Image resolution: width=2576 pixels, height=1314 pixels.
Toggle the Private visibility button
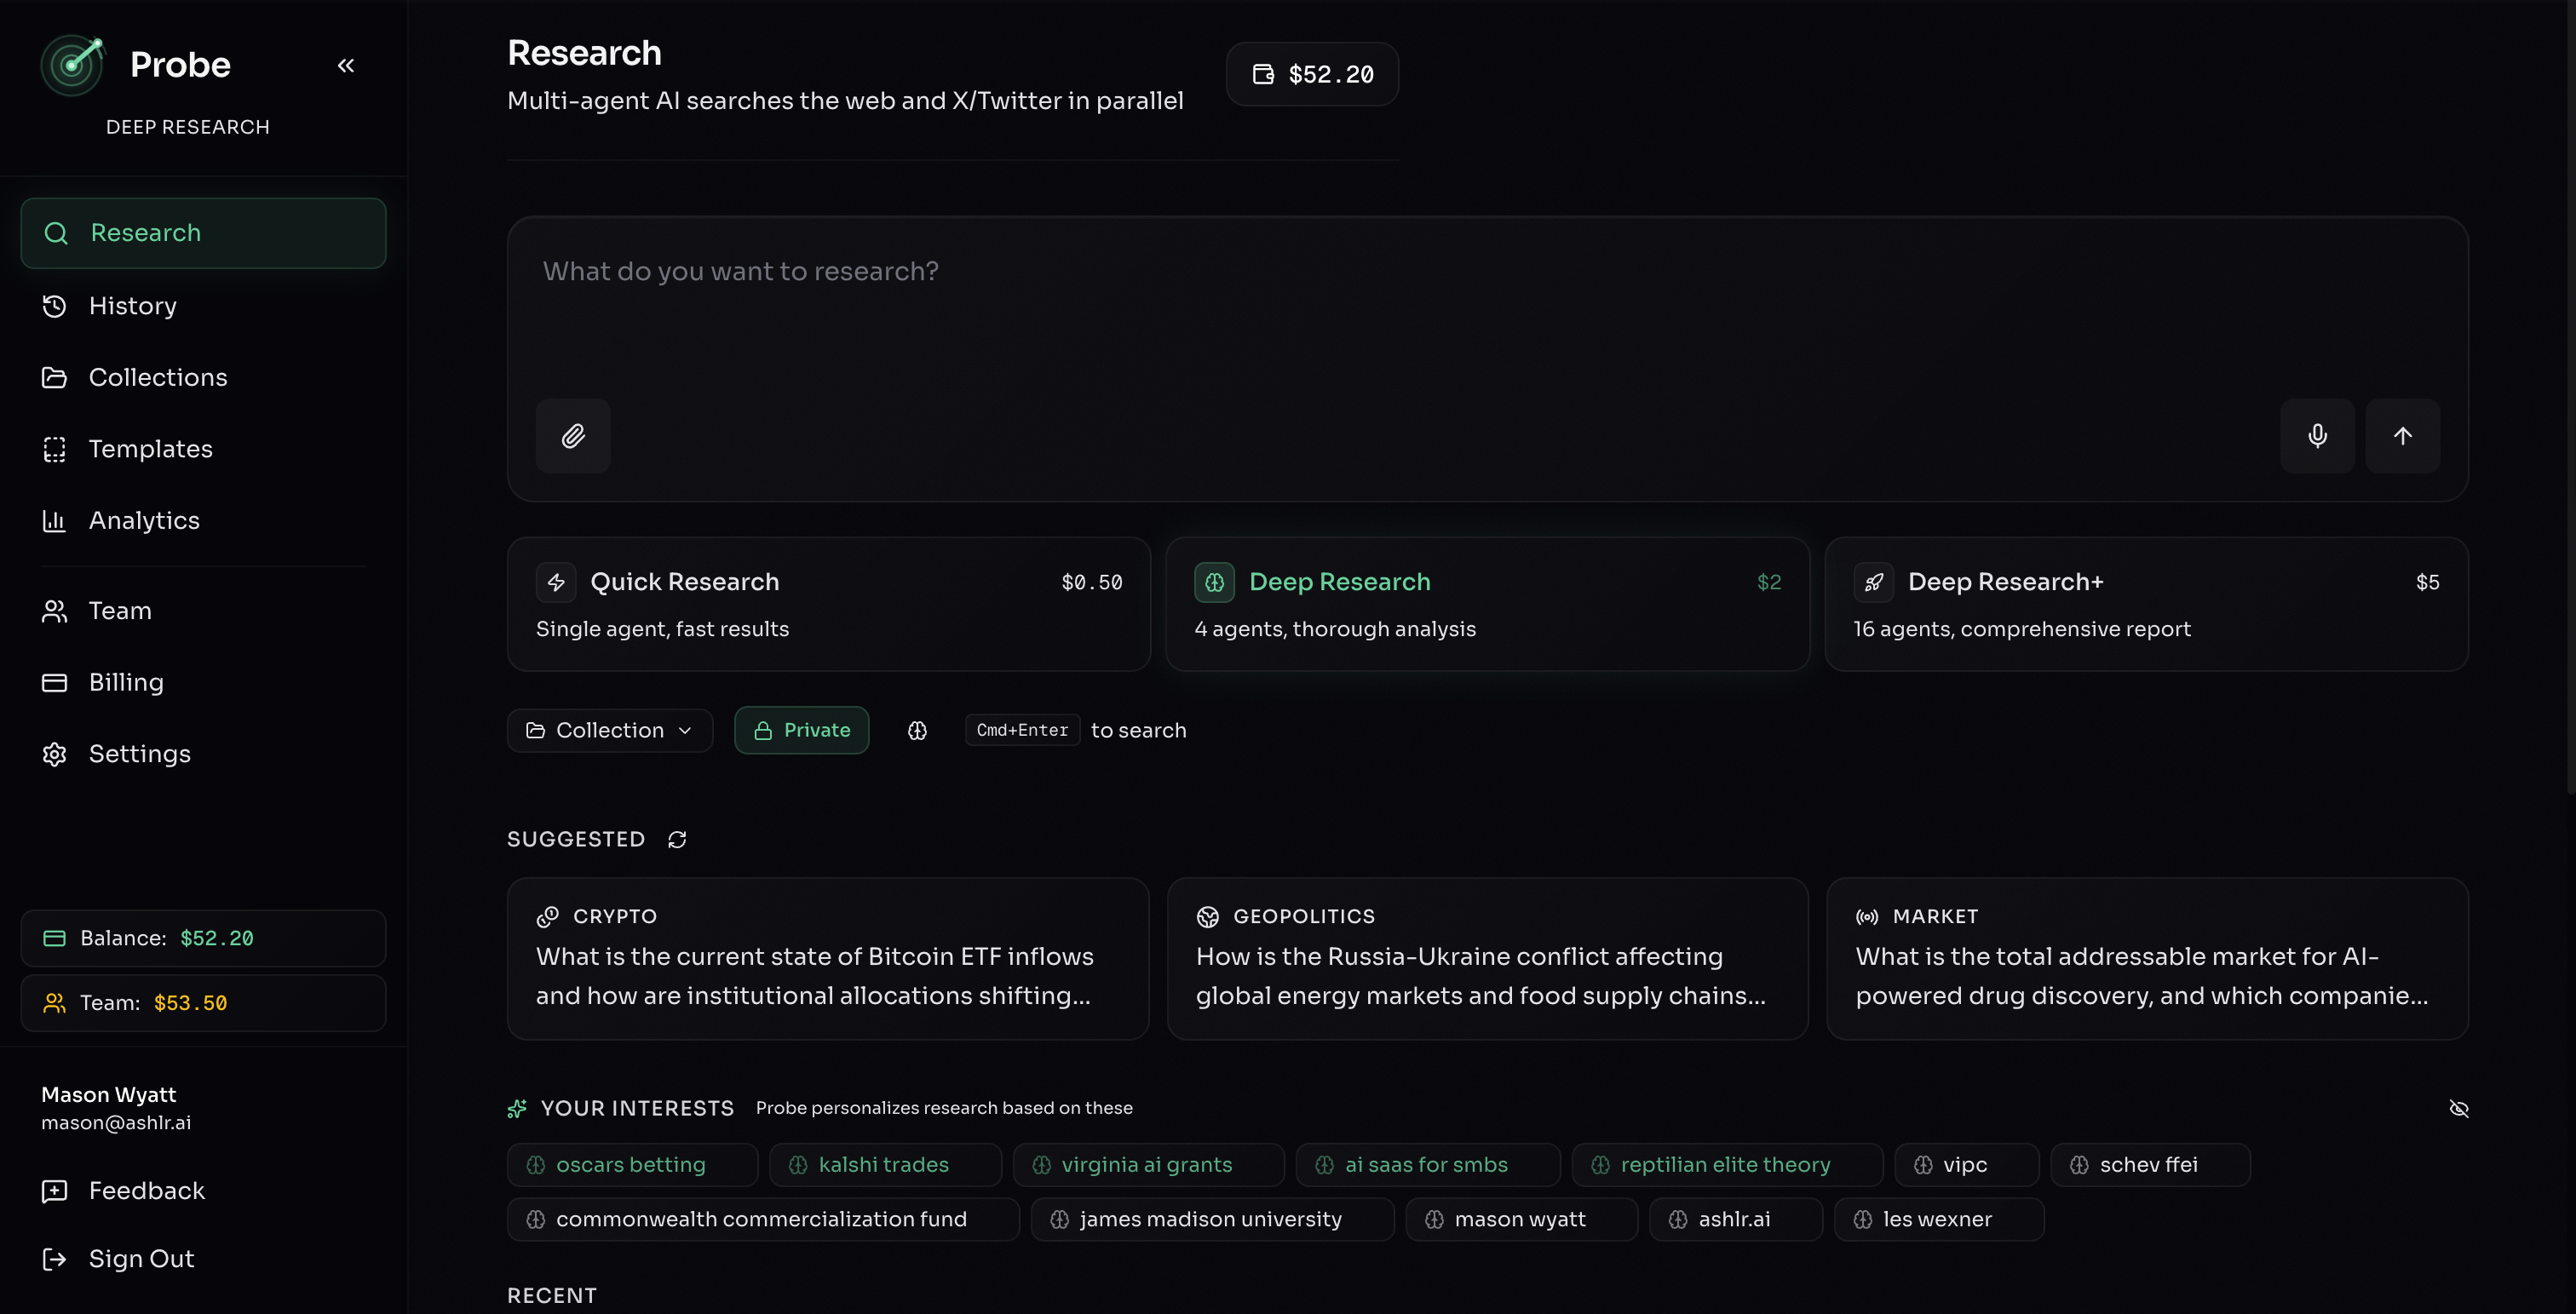(x=802, y=731)
